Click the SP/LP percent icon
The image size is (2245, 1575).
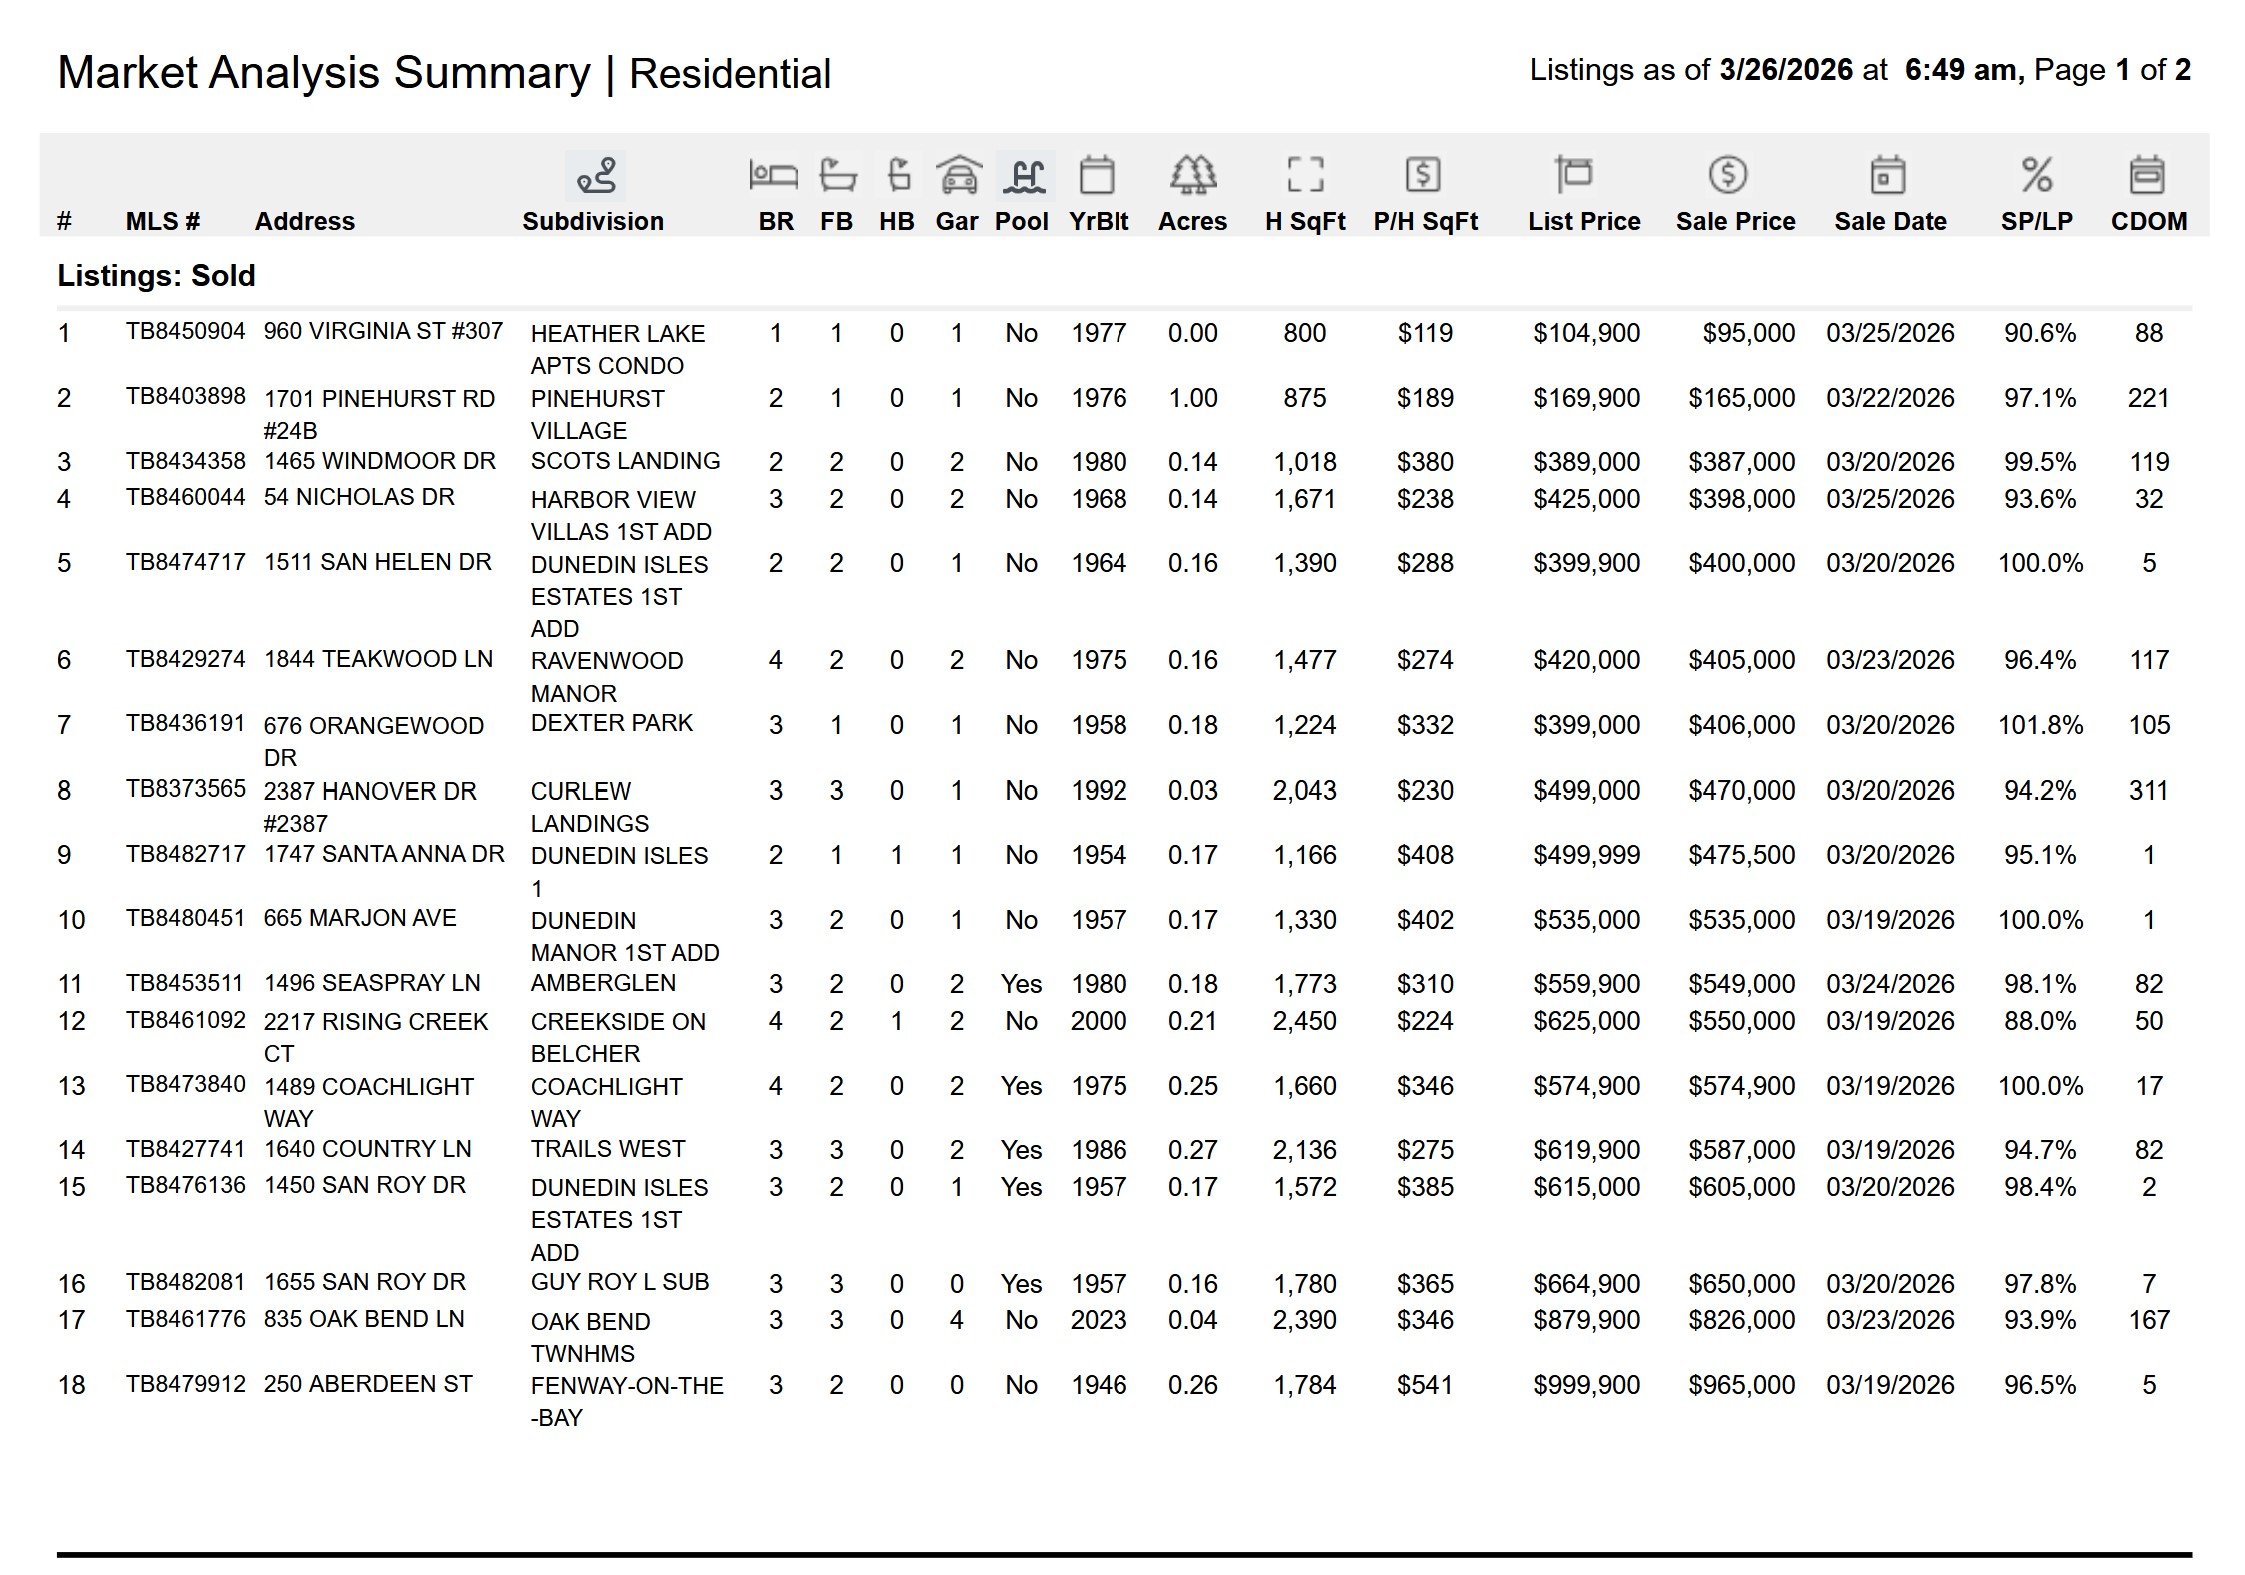[2036, 175]
